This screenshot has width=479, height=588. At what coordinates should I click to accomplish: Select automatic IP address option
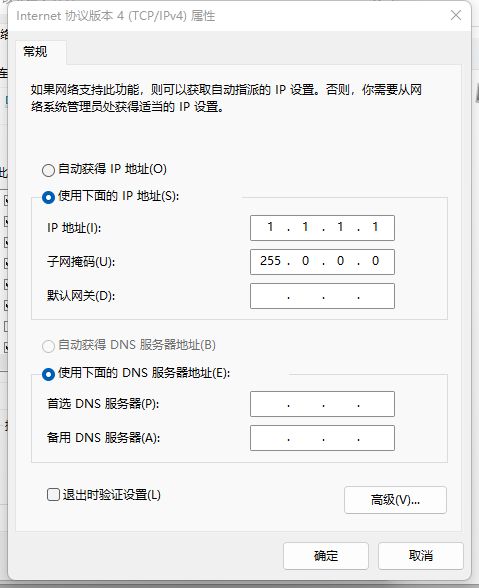[x=48, y=170]
